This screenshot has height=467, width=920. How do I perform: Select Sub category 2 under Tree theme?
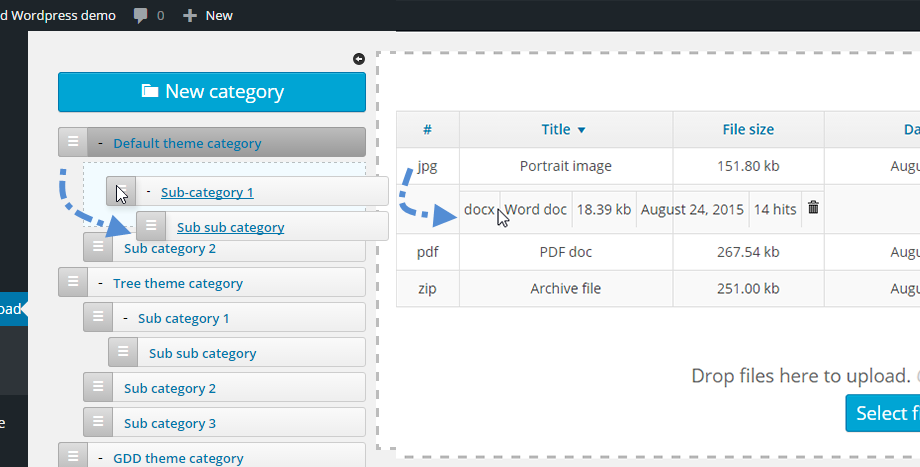pyautogui.click(x=170, y=388)
